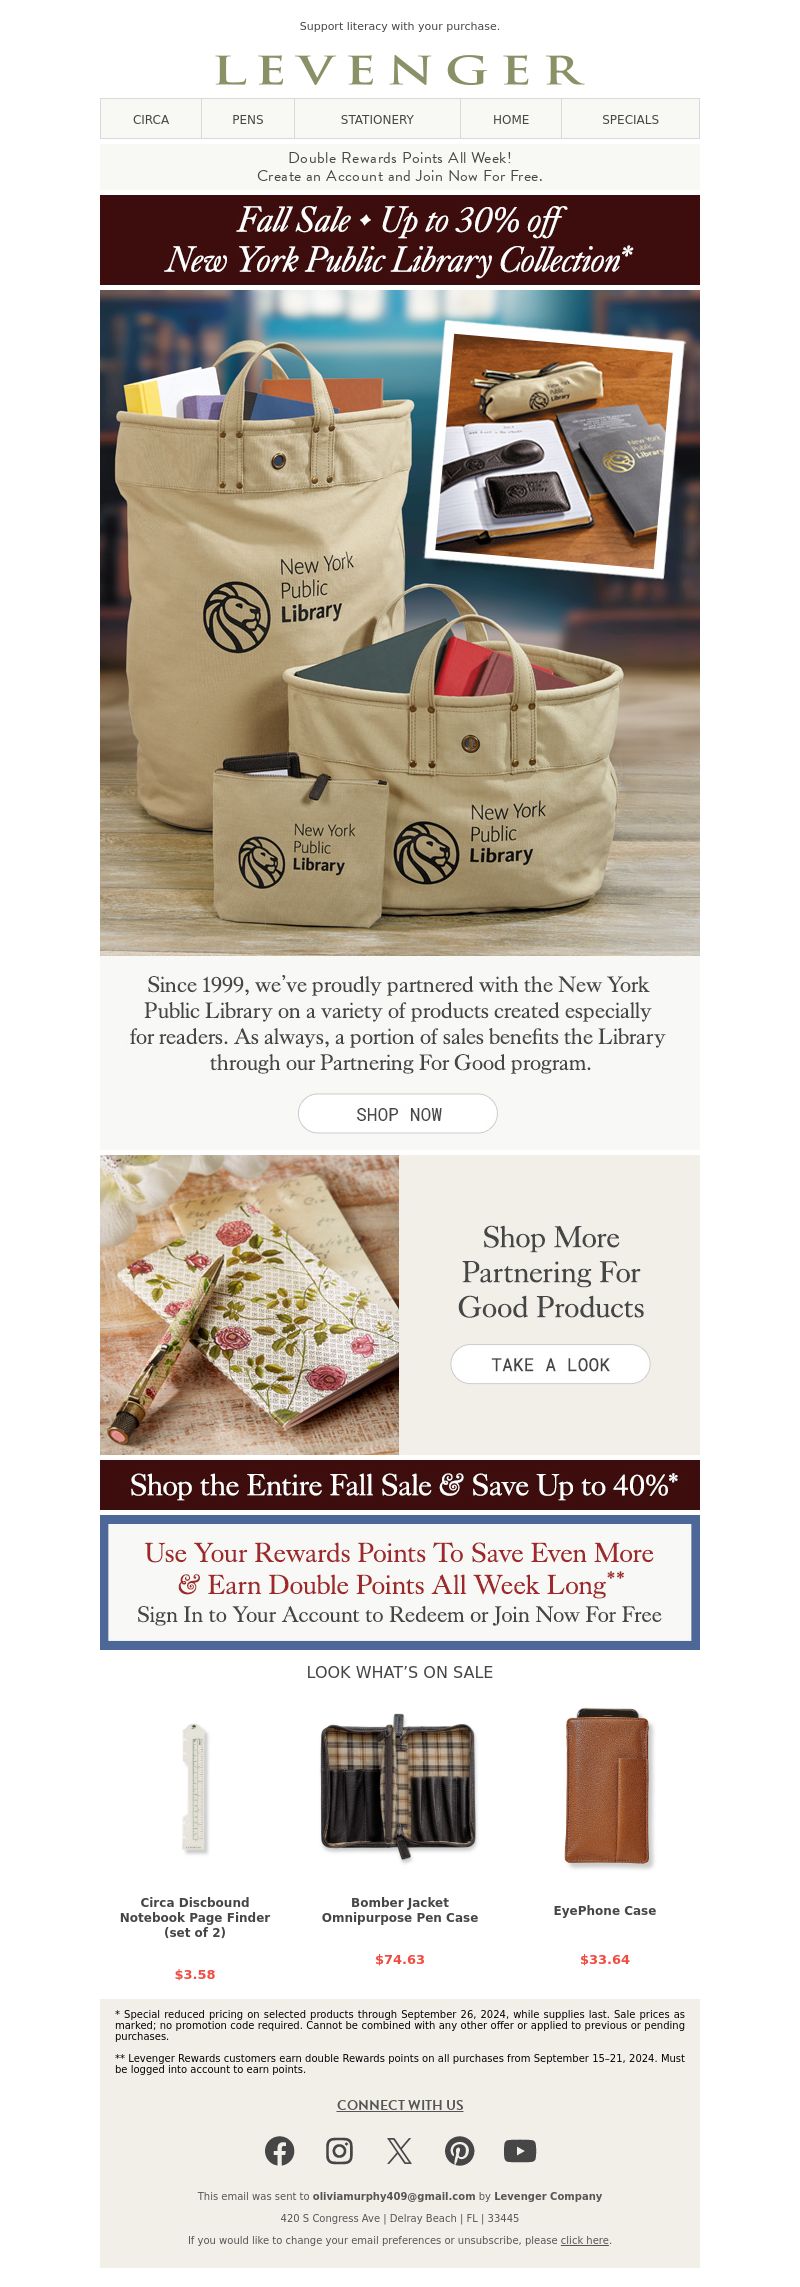
Task: Open the YouTube icon link
Action: click(520, 2150)
